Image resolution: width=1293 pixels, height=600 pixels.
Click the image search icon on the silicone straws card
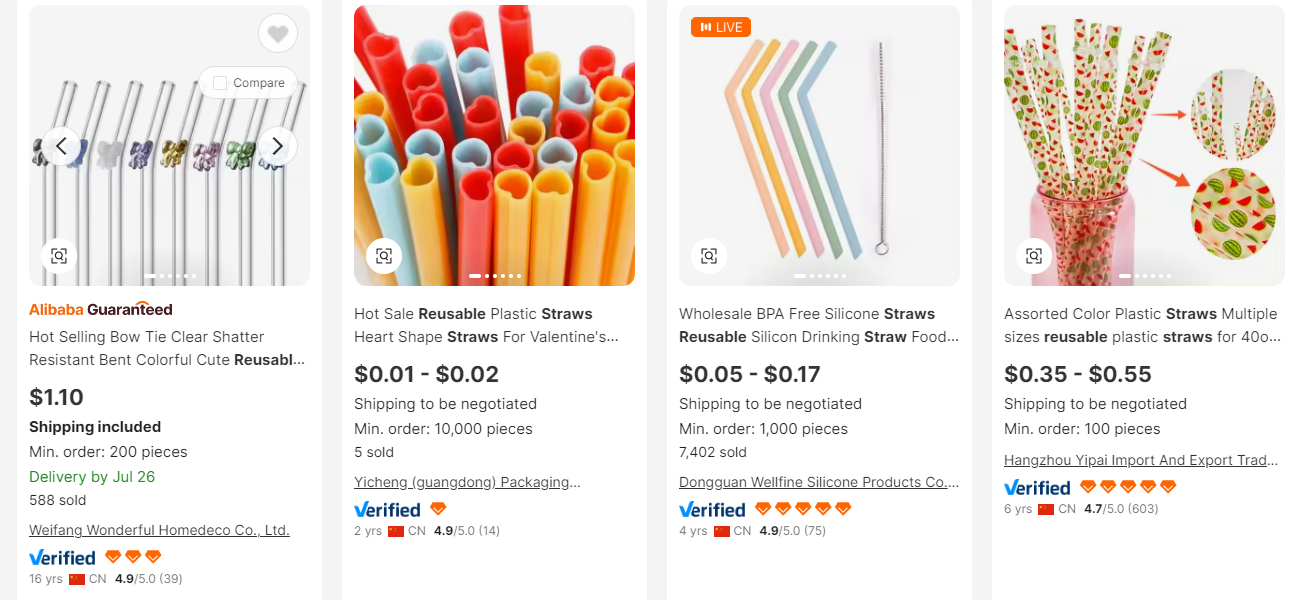tap(709, 256)
